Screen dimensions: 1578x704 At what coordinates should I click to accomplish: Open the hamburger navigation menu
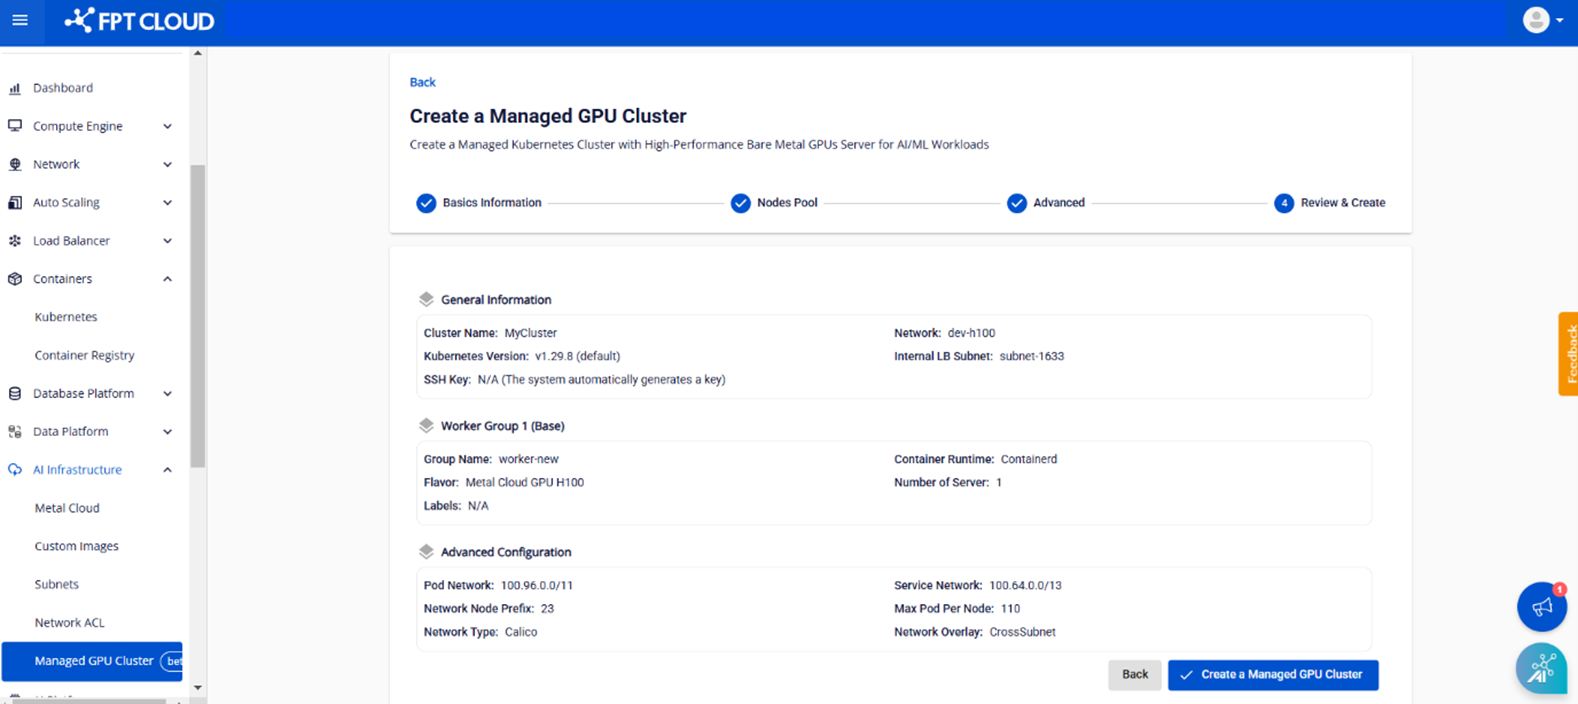click(20, 21)
